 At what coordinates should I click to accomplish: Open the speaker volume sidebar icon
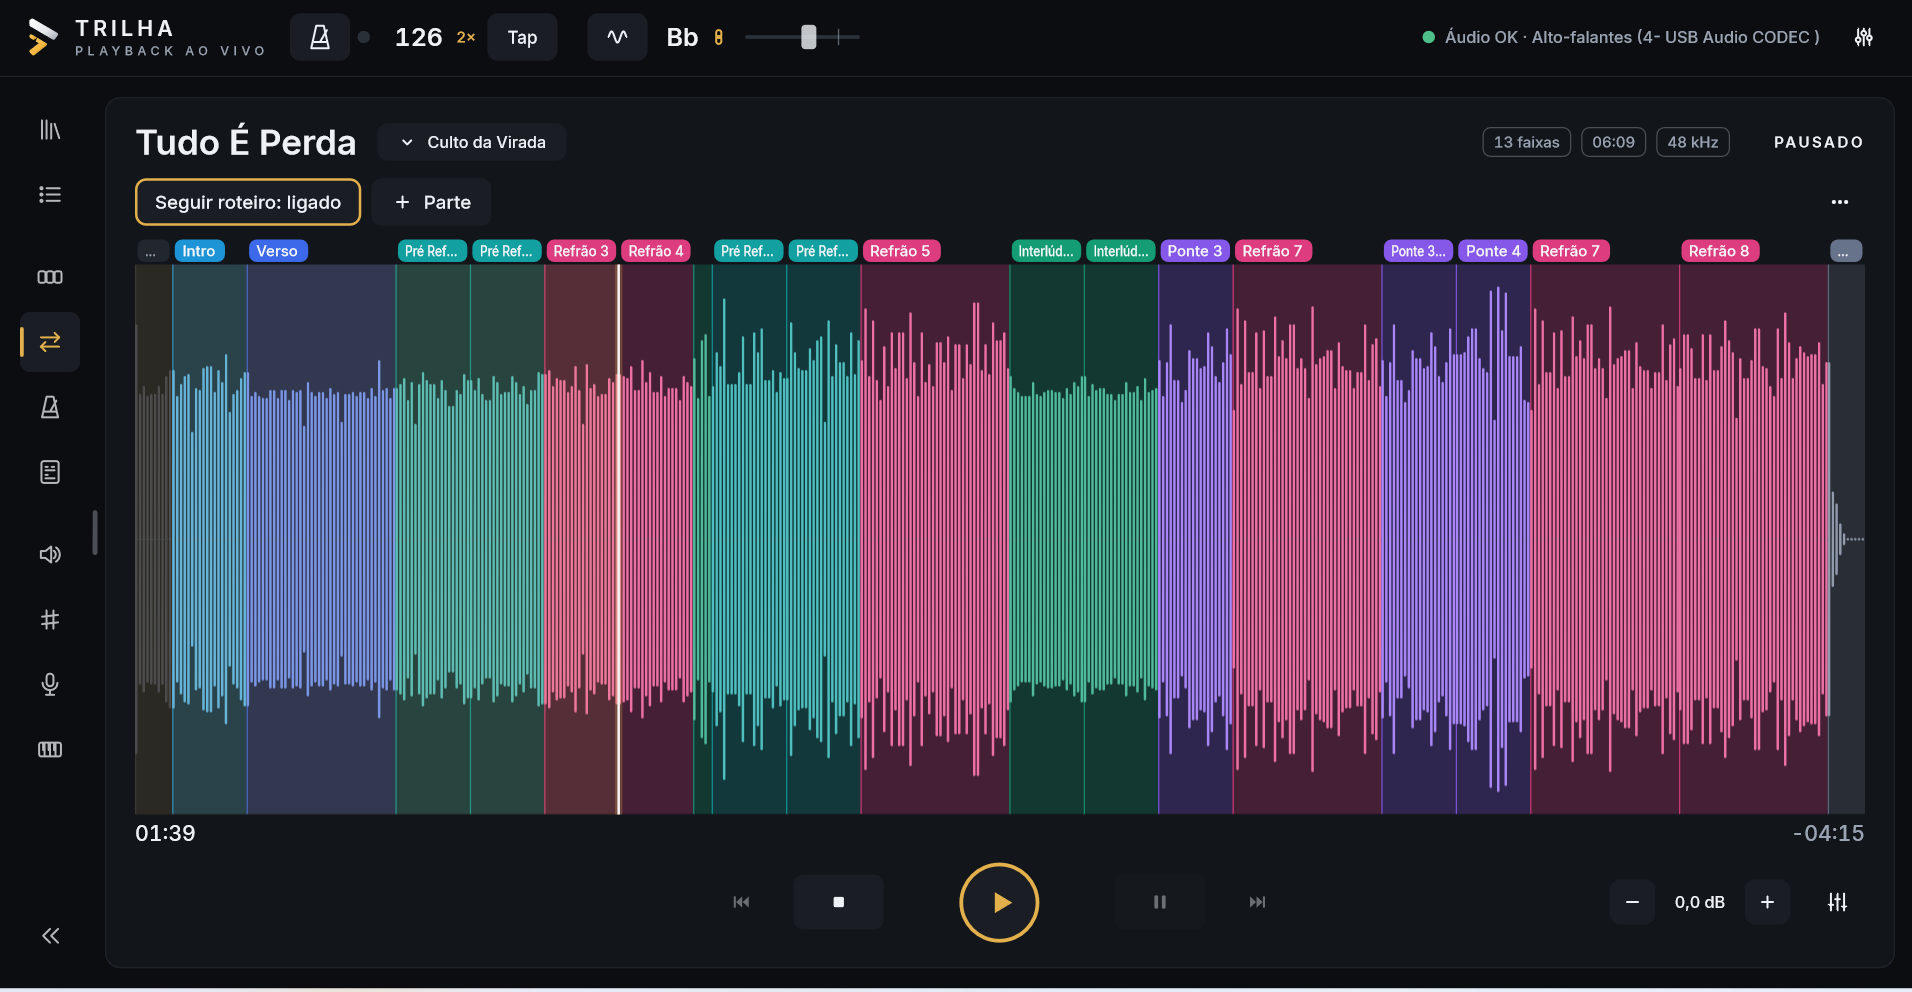tap(50, 554)
